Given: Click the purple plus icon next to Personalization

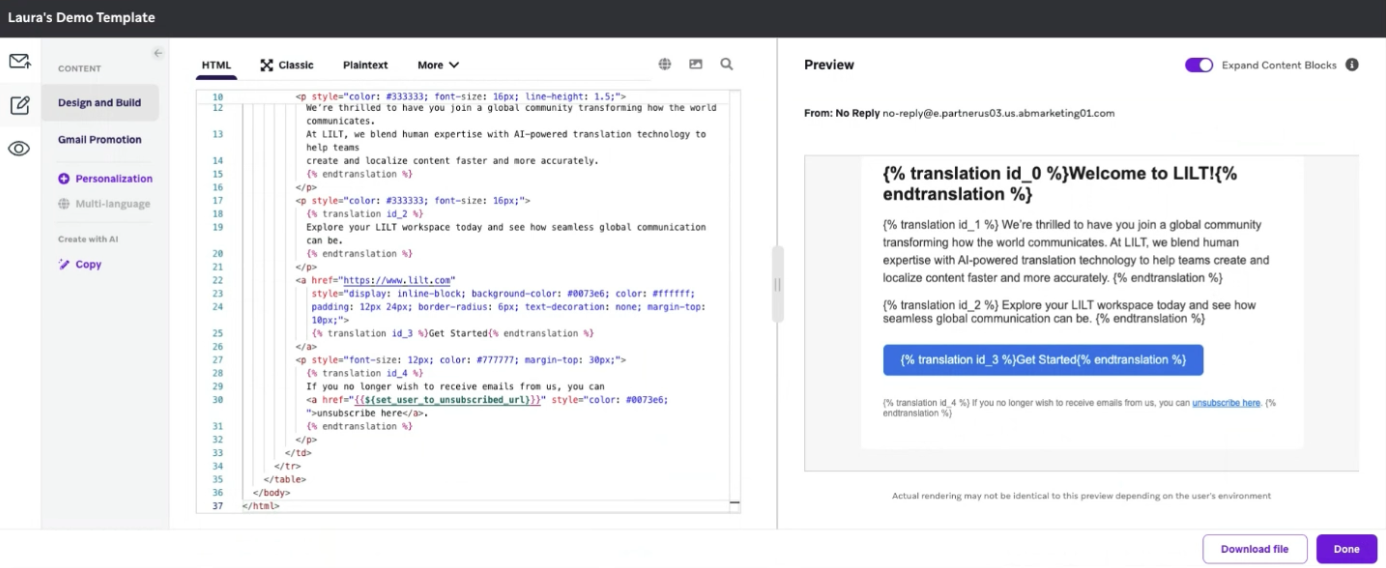Looking at the screenshot, I should [x=64, y=179].
